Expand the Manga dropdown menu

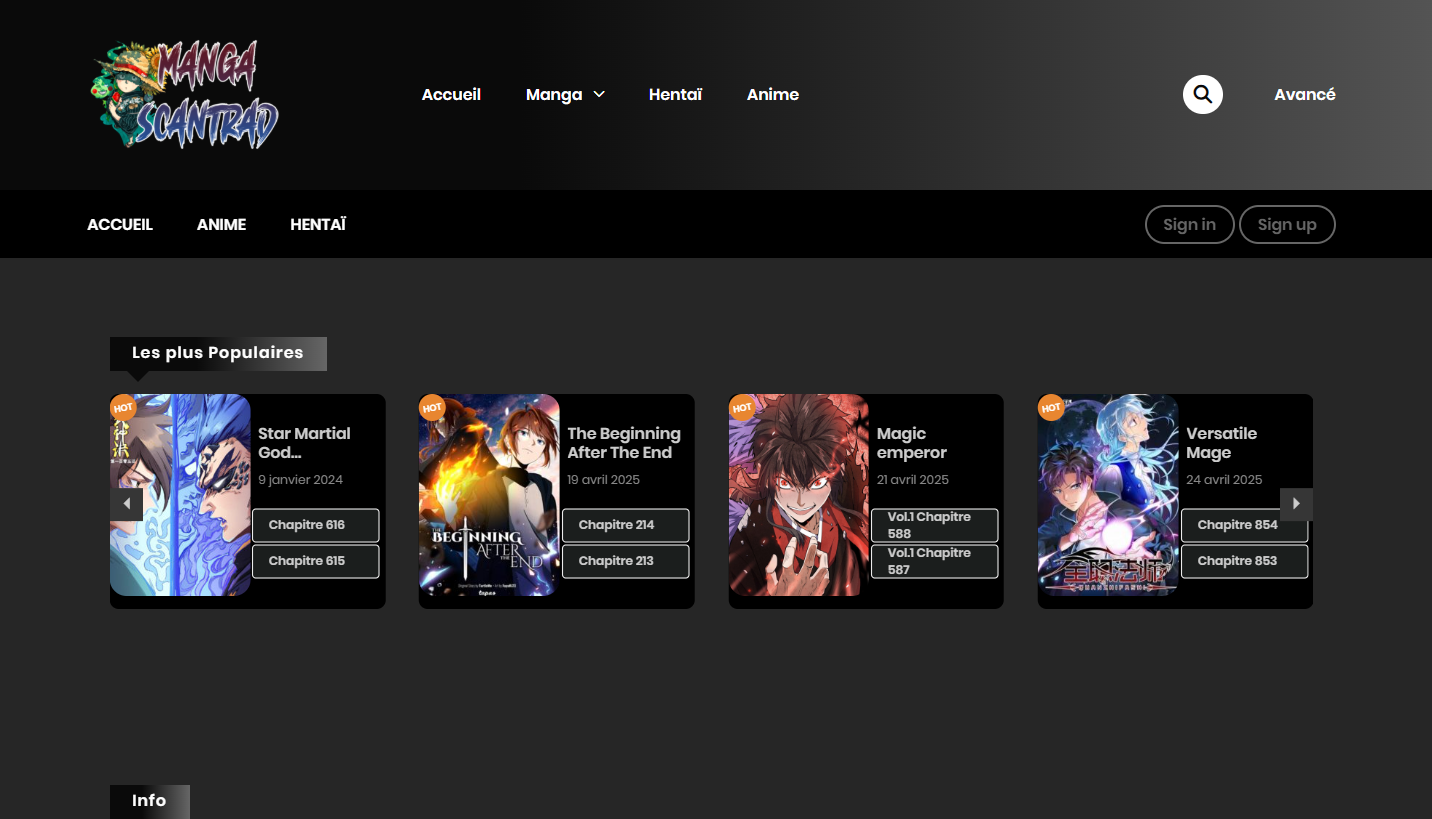[x=565, y=95]
